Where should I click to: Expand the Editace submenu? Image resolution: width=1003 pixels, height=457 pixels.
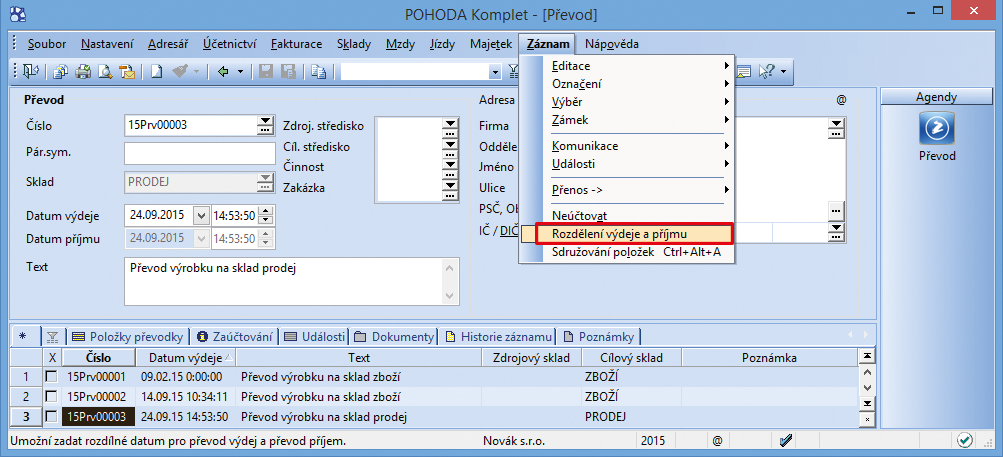[x=627, y=66]
